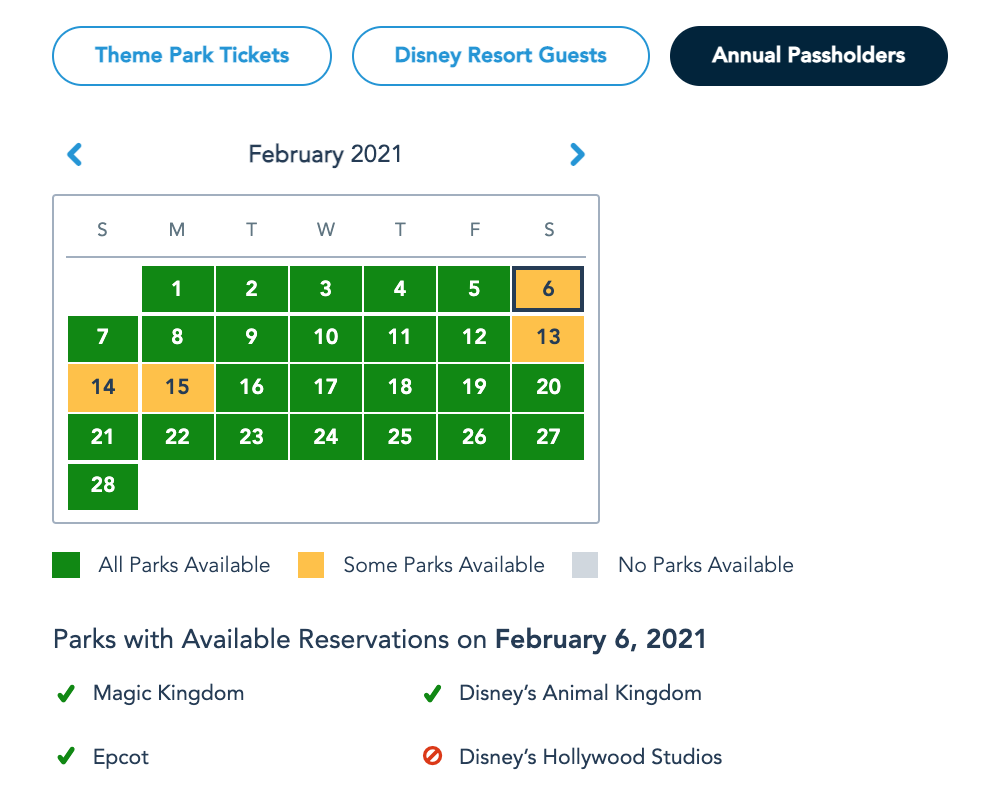Click the green checkmark beside Epcot
This screenshot has width=988, height=804.
66,757
